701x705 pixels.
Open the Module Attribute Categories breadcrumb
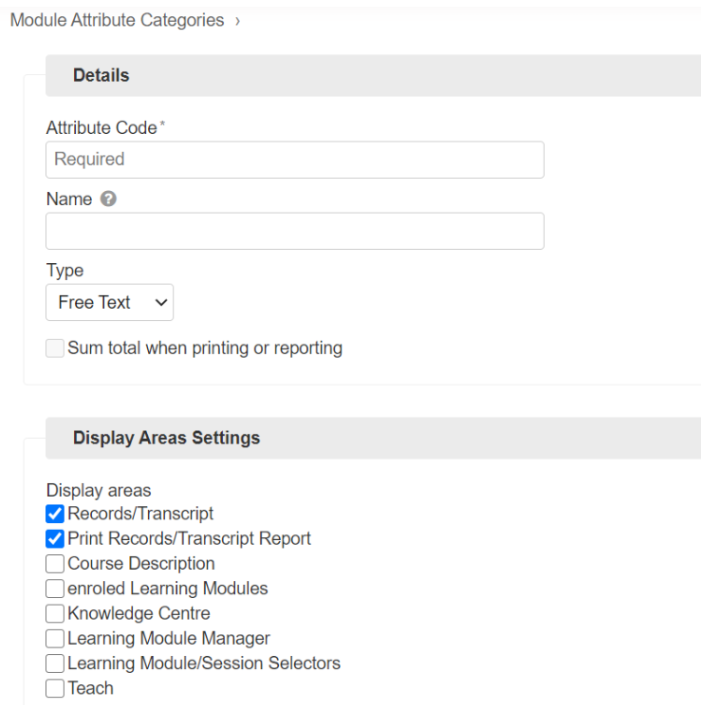tap(117, 21)
